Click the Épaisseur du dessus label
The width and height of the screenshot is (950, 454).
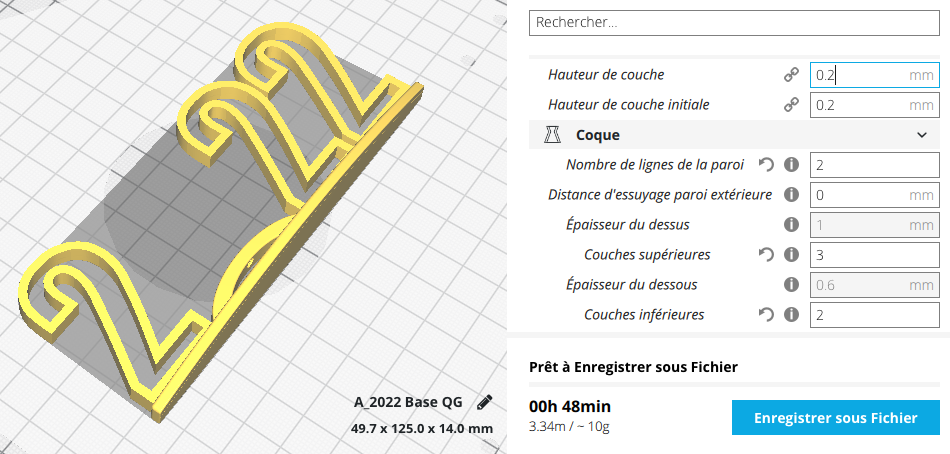pyautogui.click(x=628, y=225)
